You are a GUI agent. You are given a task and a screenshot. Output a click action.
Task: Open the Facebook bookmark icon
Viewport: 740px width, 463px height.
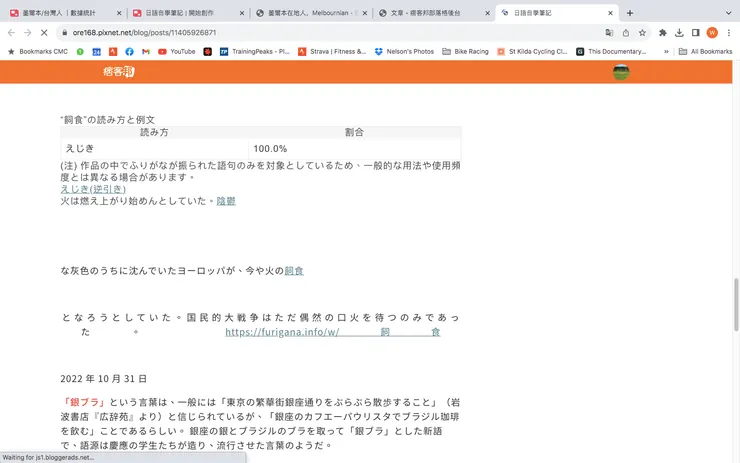point(129,51)
